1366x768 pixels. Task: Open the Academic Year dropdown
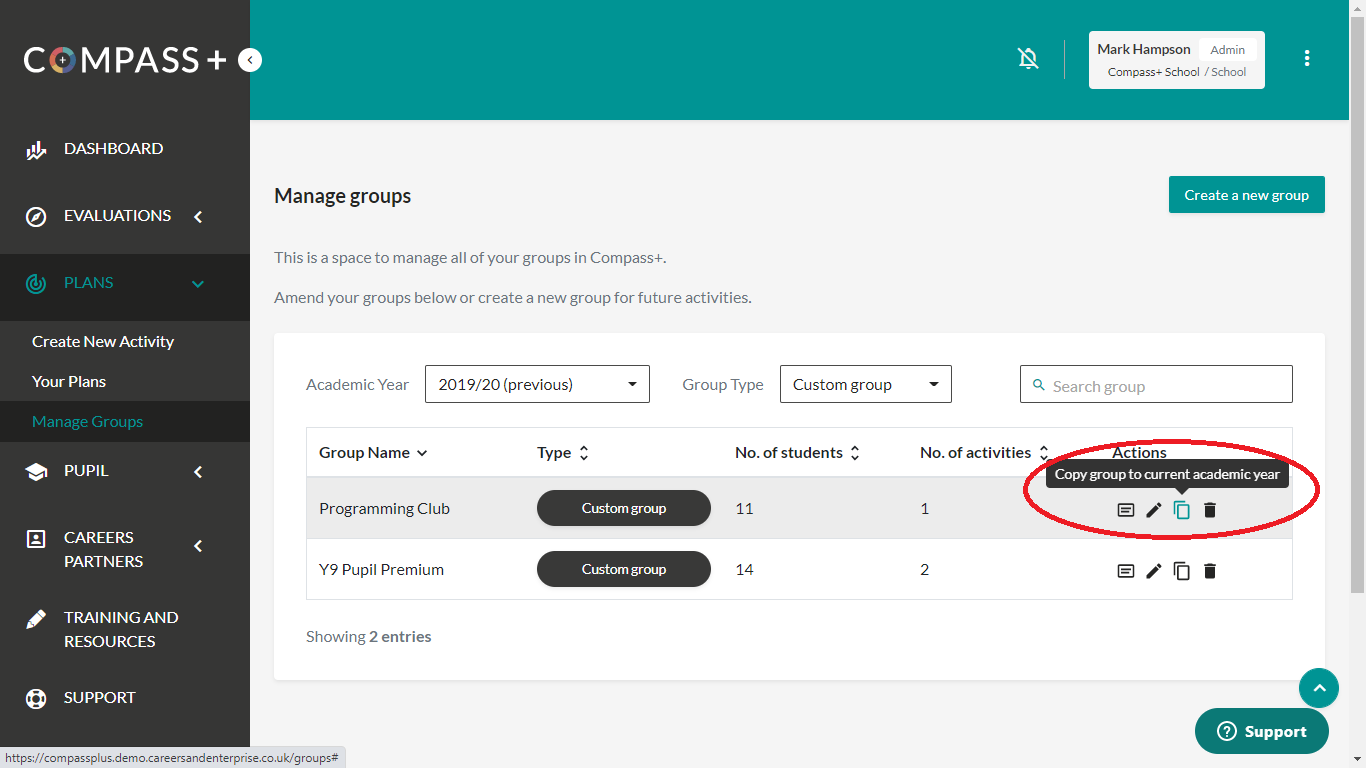[x=537, y=385]
